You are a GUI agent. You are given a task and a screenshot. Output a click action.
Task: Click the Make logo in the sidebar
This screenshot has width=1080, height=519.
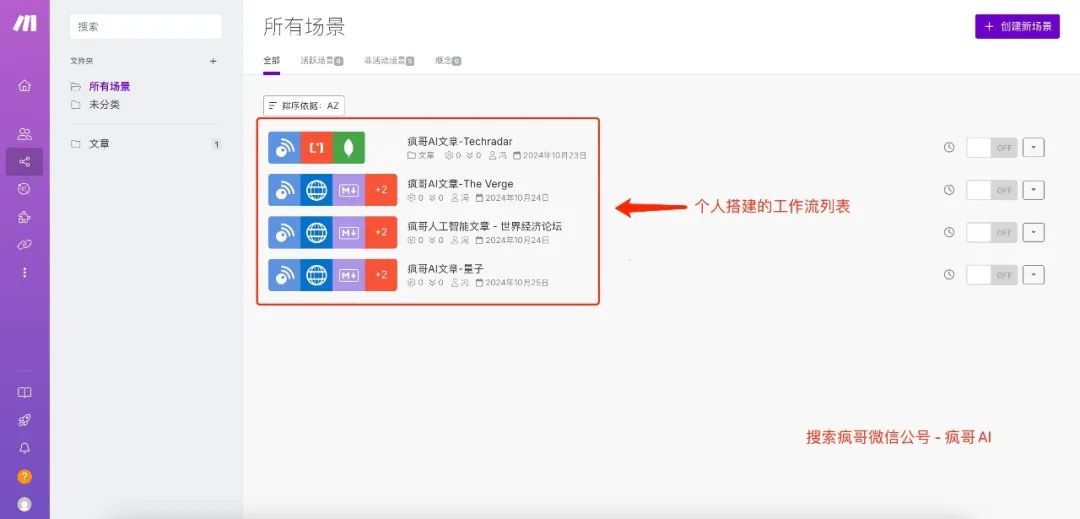(25, 23)
